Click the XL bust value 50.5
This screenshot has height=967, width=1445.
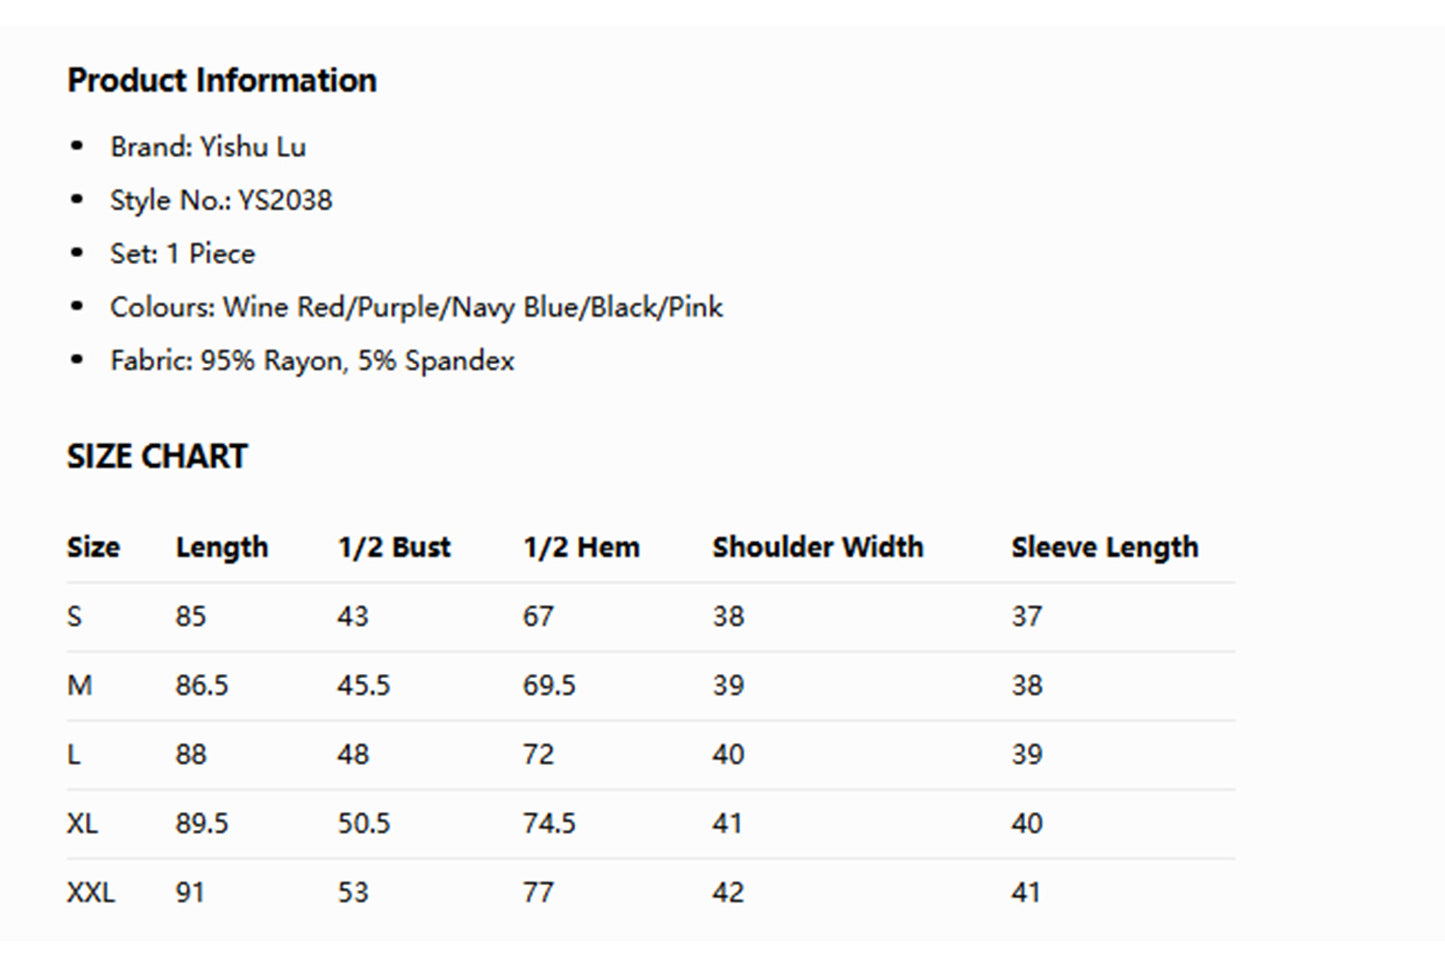click(363, 823)
